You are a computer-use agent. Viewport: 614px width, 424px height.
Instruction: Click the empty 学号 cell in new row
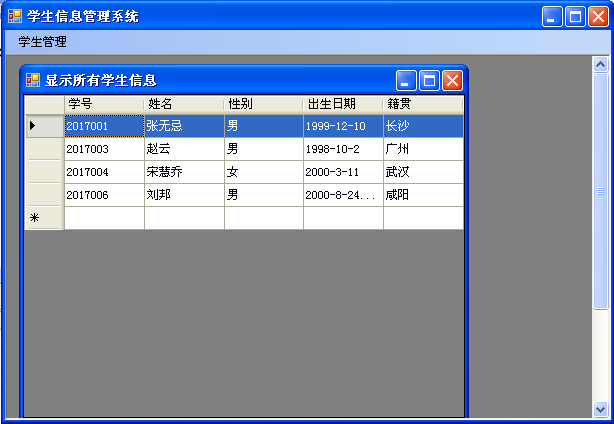(104, 218)
